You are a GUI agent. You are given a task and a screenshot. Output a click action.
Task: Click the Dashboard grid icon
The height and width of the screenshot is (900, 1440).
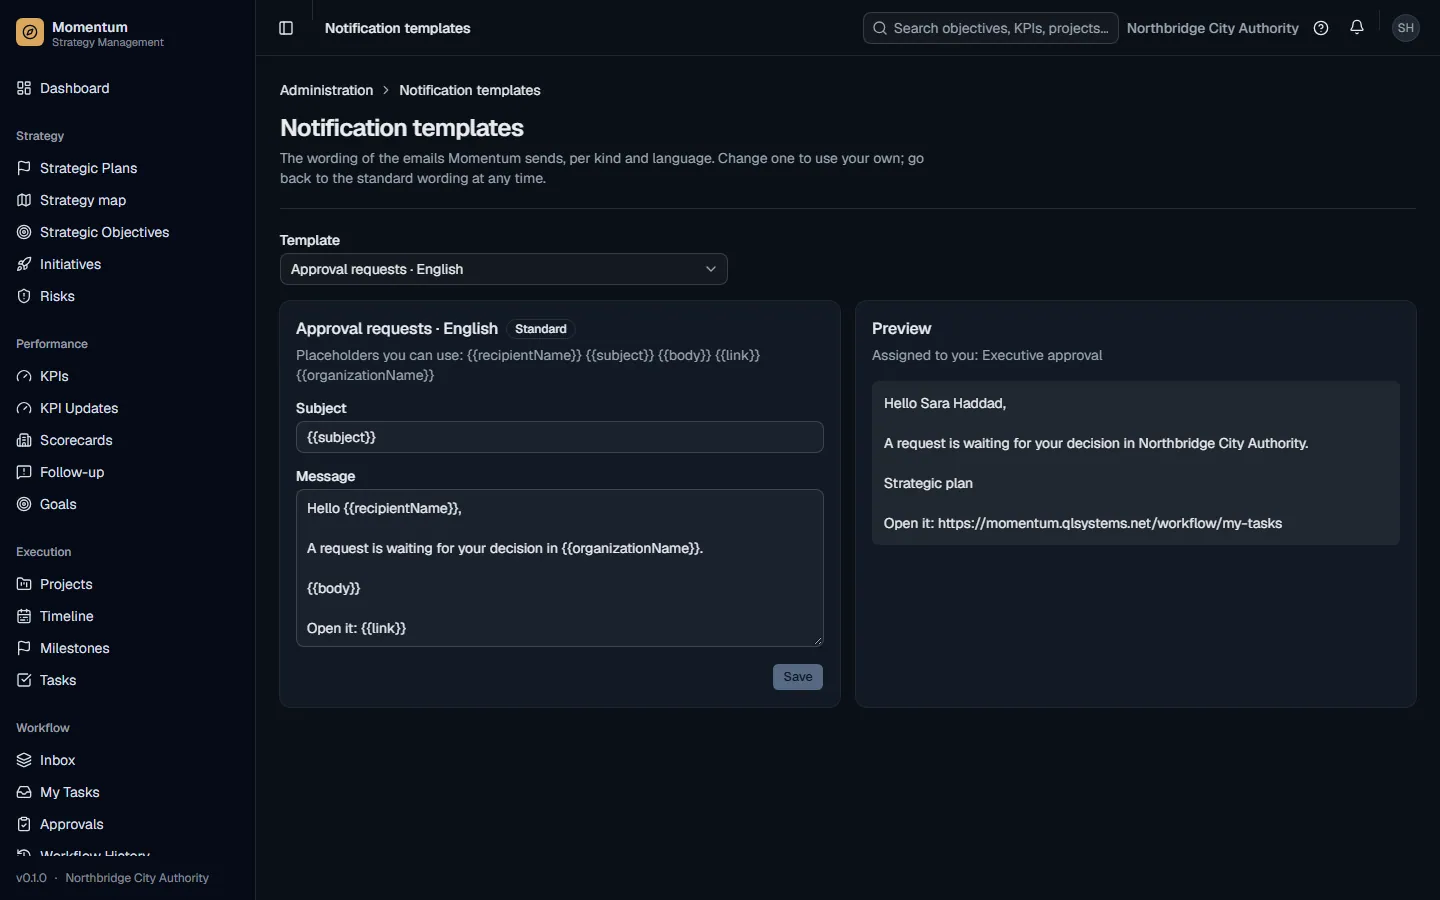click(x=24, y=88)
